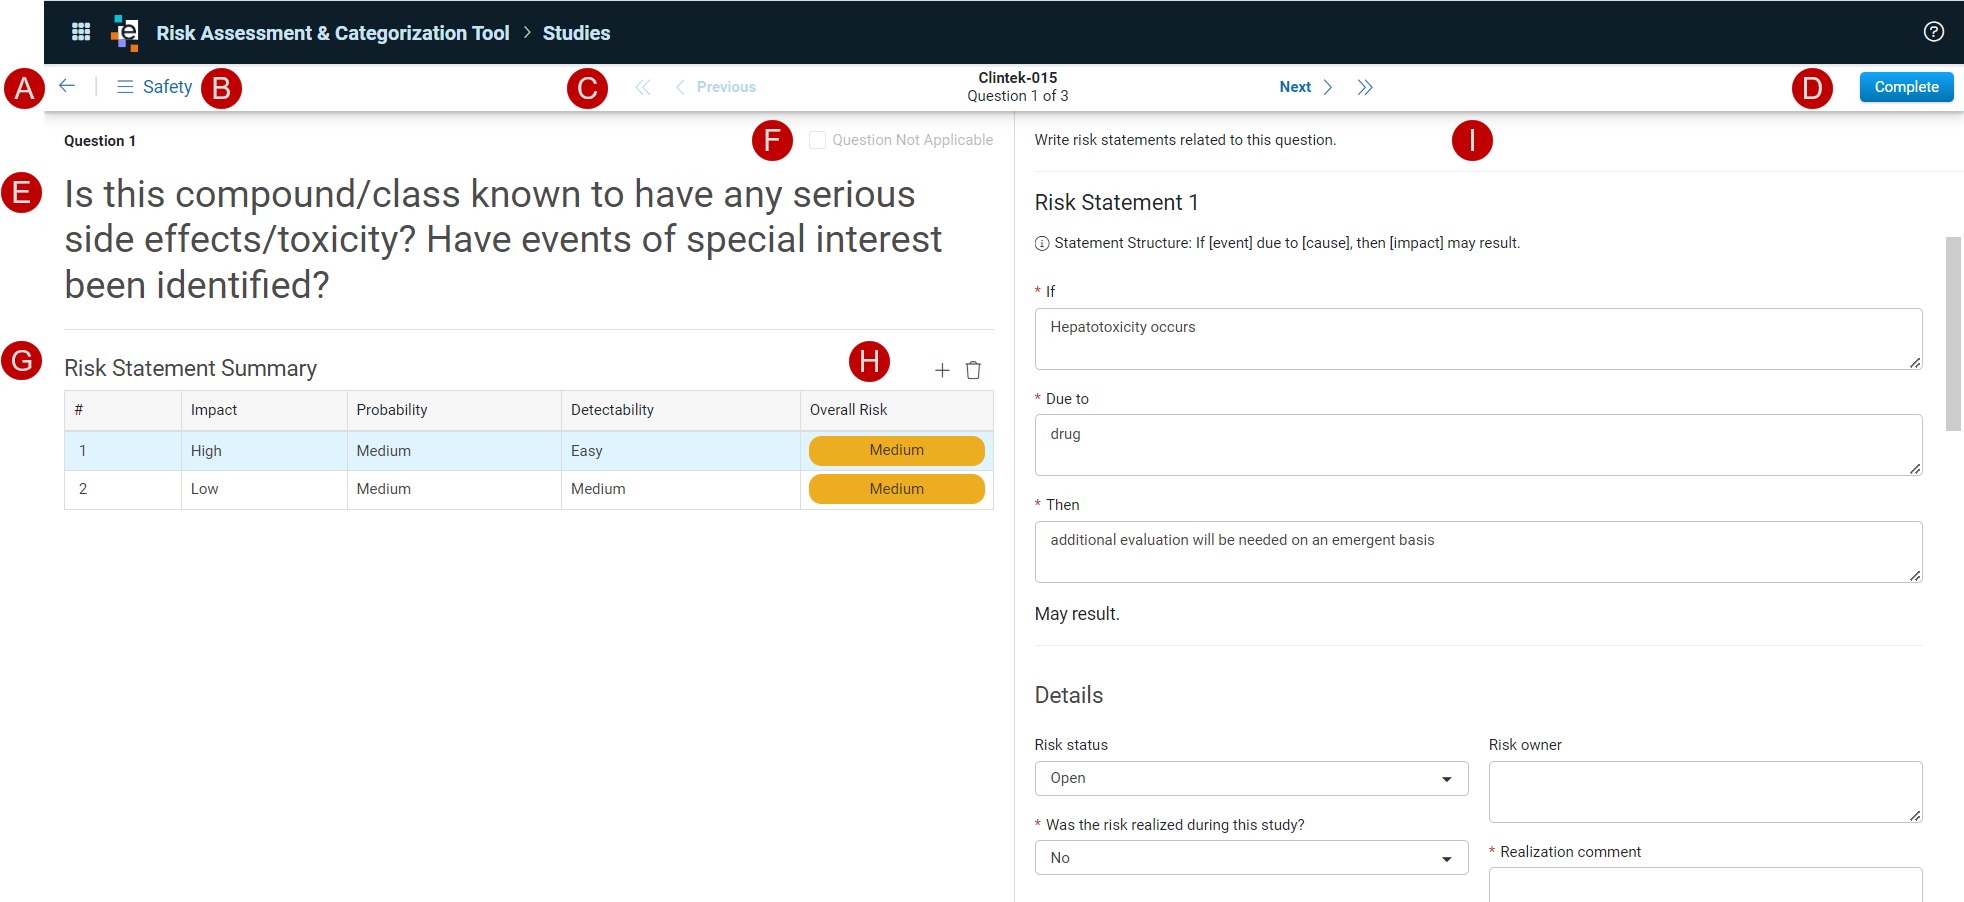Edit the If field with Hepatotoxicity occurs
This screenshot has width=1964, height=902.
click(1478, 339)
